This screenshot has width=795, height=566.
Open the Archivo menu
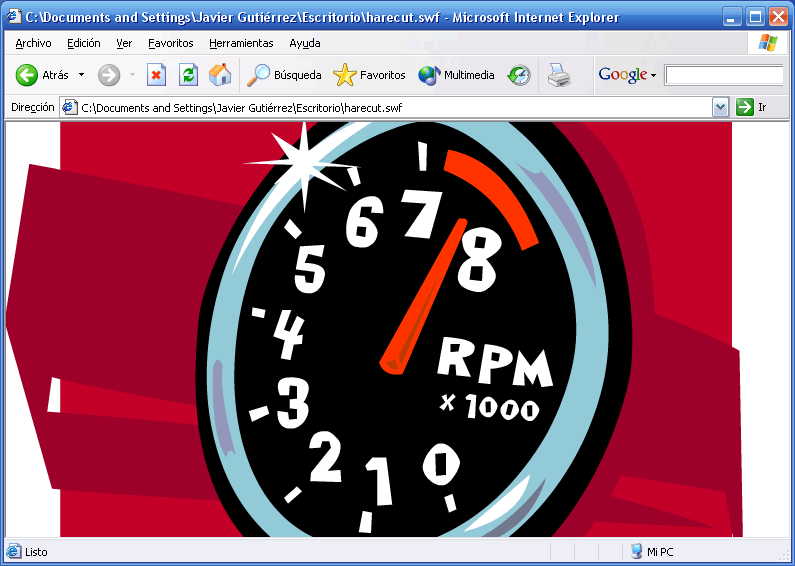33,43
